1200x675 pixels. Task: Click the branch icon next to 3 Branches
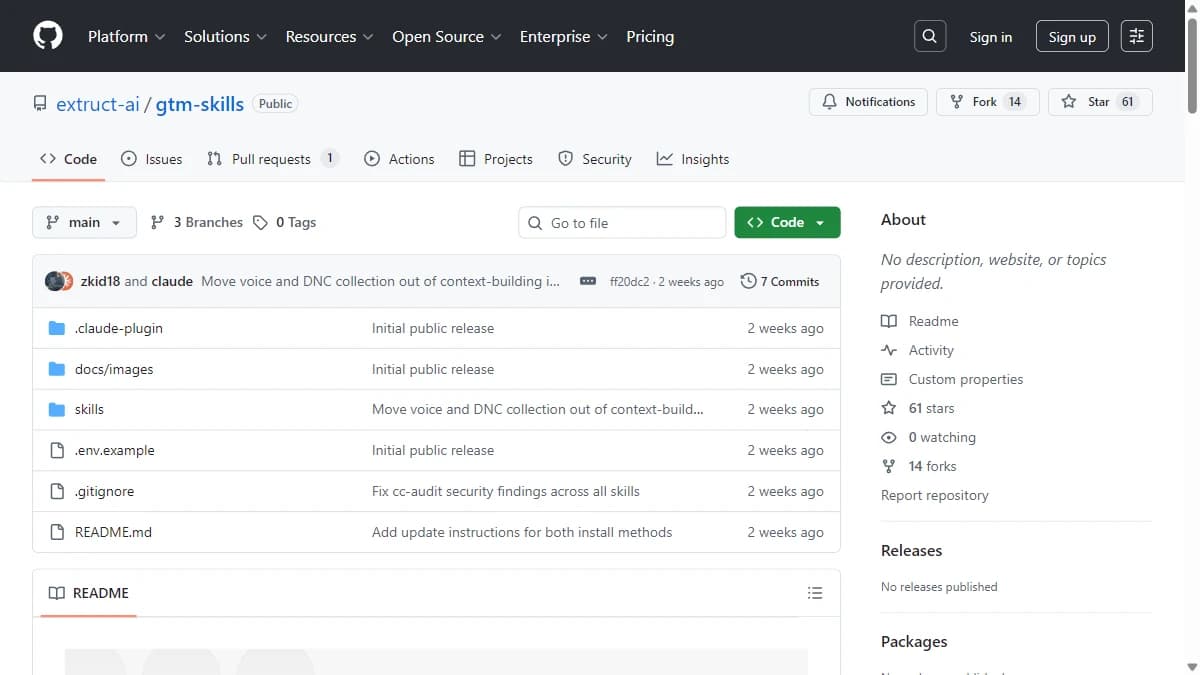[157, 222]
